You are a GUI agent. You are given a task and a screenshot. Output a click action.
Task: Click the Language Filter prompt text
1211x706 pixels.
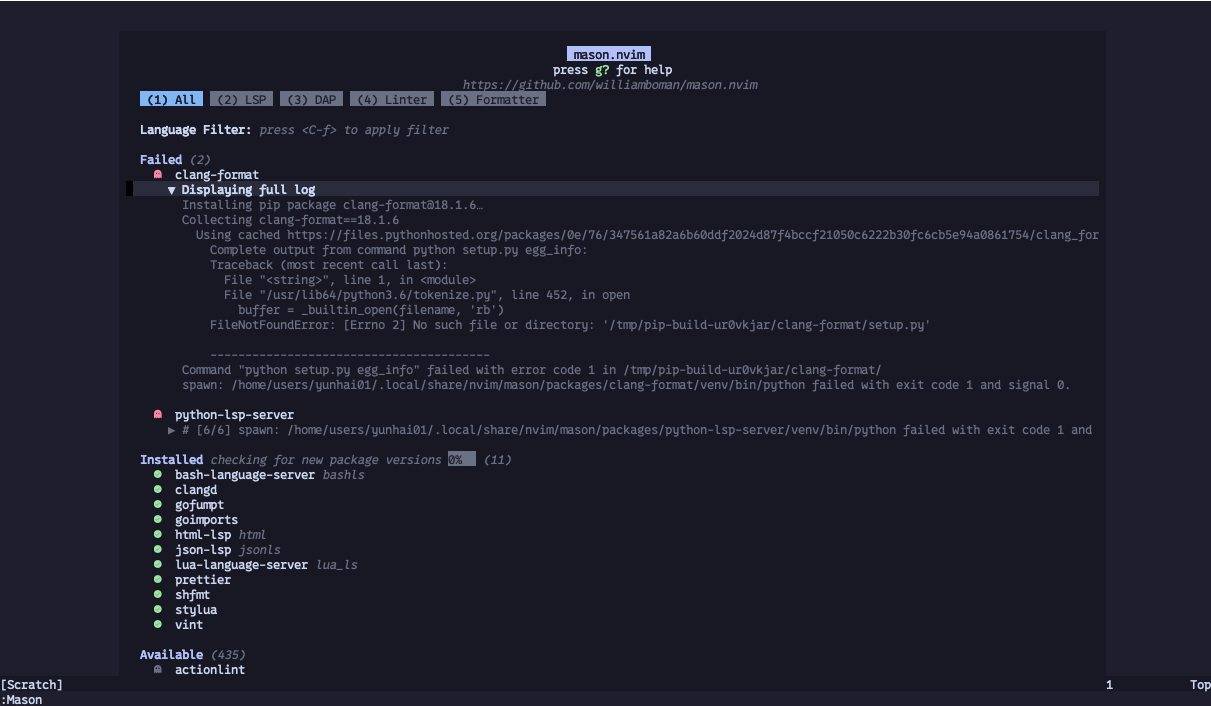click(354, 130)
